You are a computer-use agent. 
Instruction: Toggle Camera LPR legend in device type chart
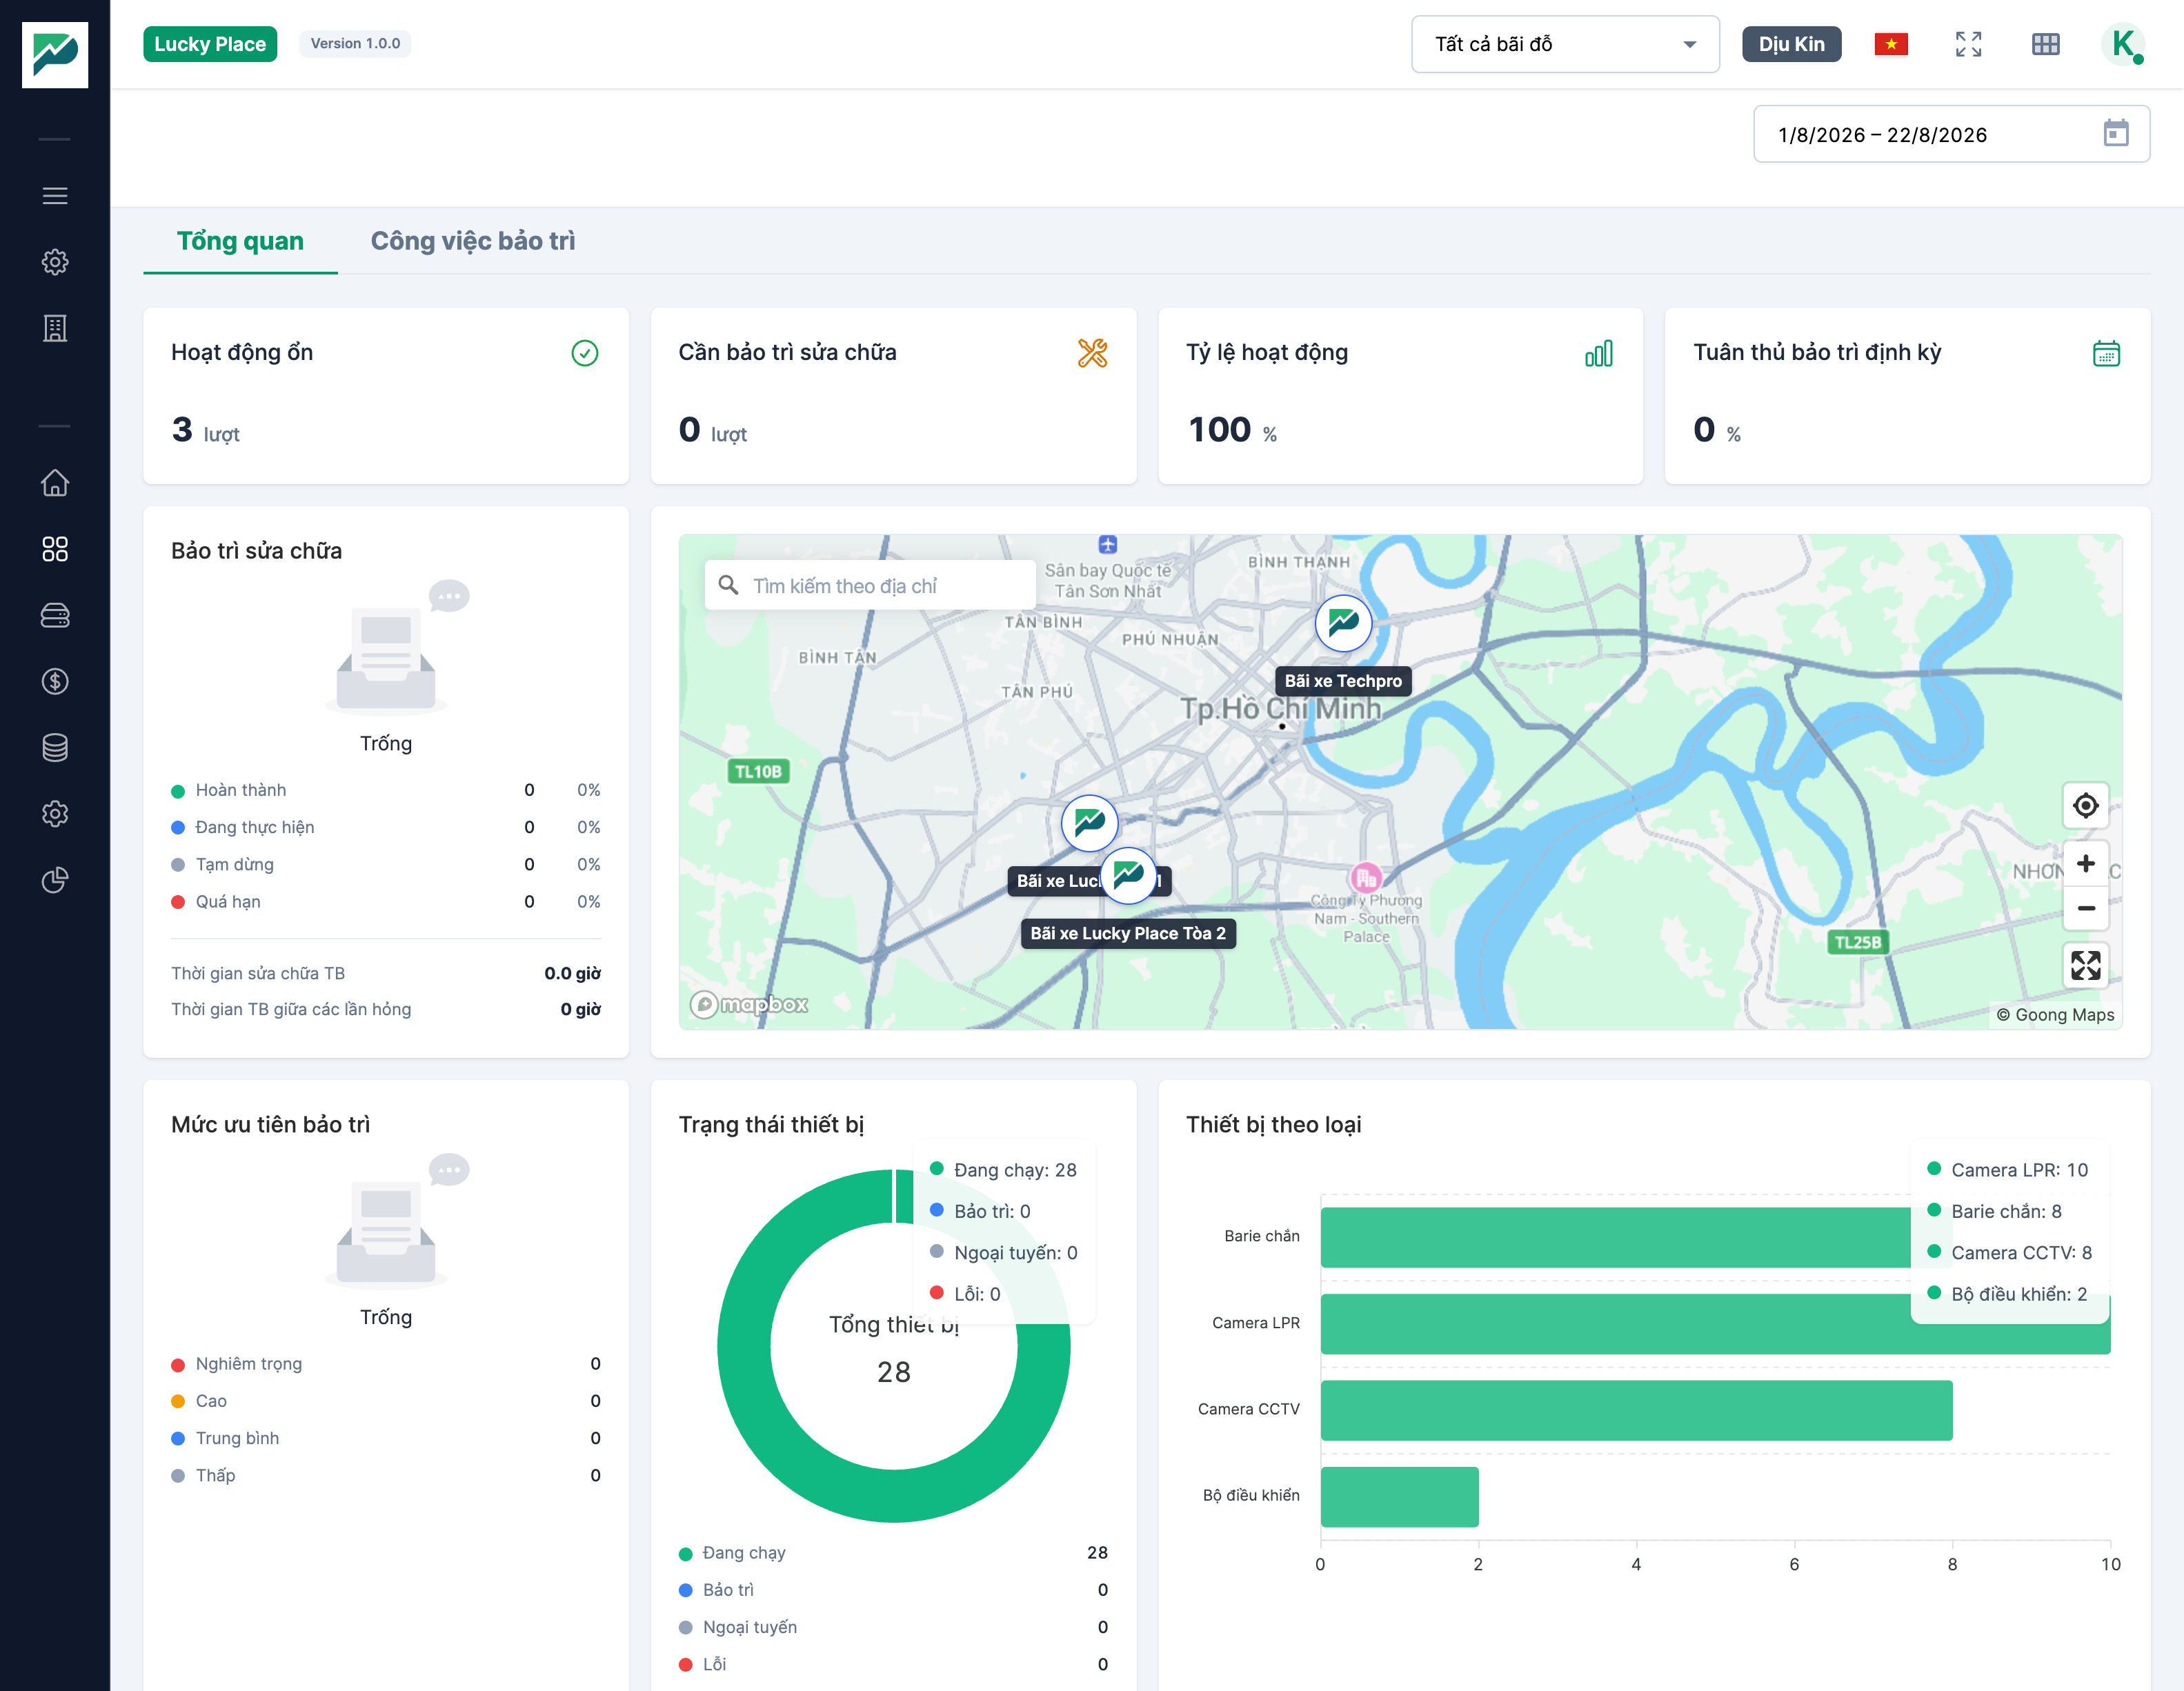tap(2008, 1170)
